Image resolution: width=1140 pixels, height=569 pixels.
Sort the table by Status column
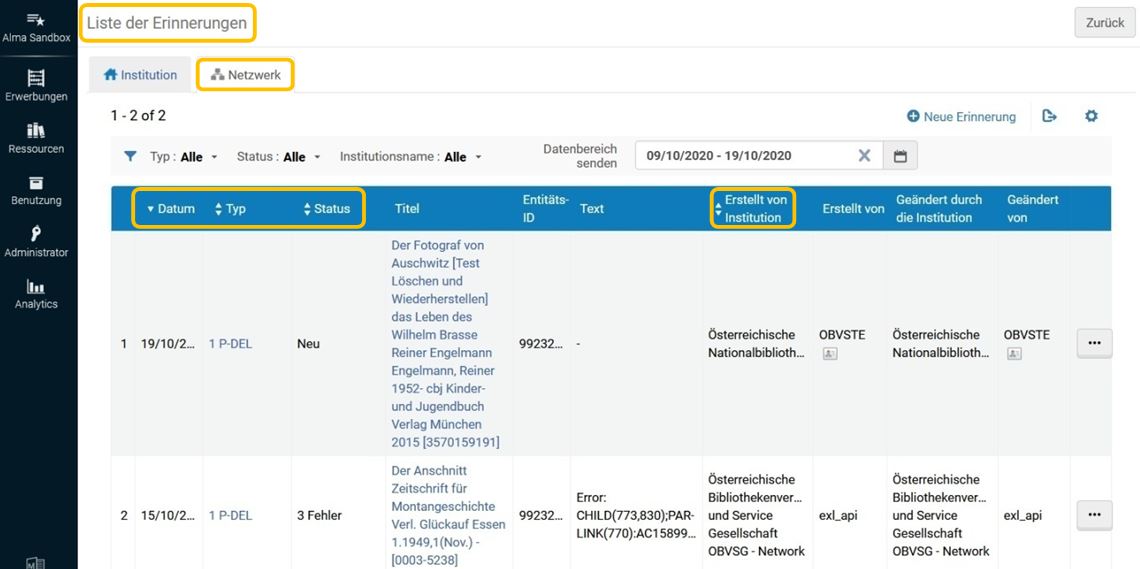[x=326, y=209]
